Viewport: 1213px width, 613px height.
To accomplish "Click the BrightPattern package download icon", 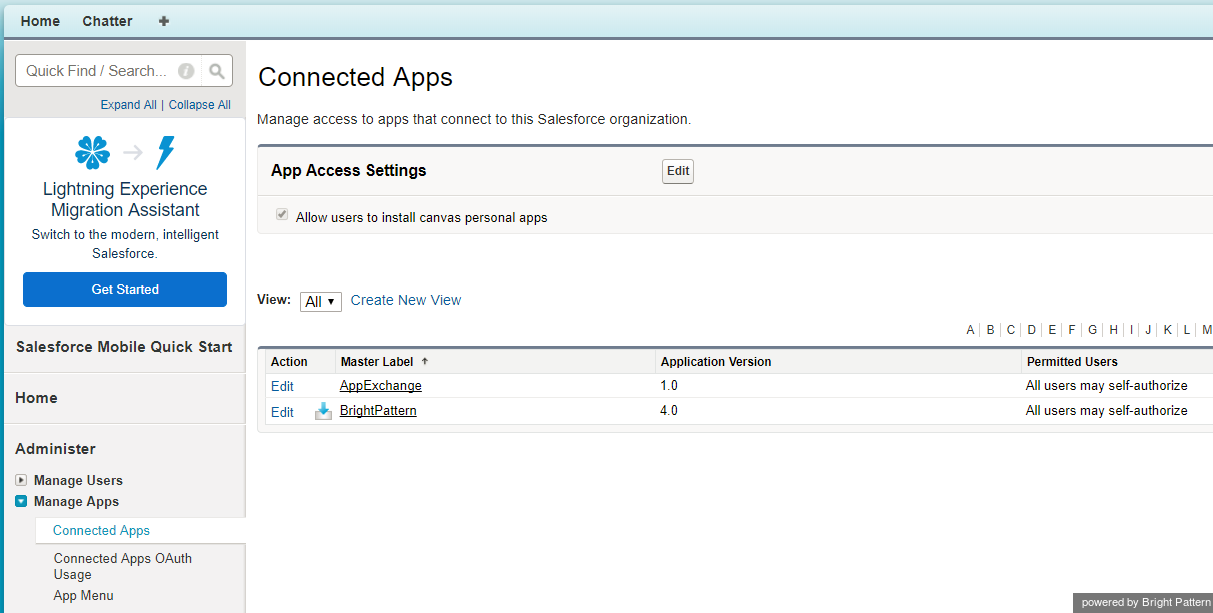I will point(323,411).
